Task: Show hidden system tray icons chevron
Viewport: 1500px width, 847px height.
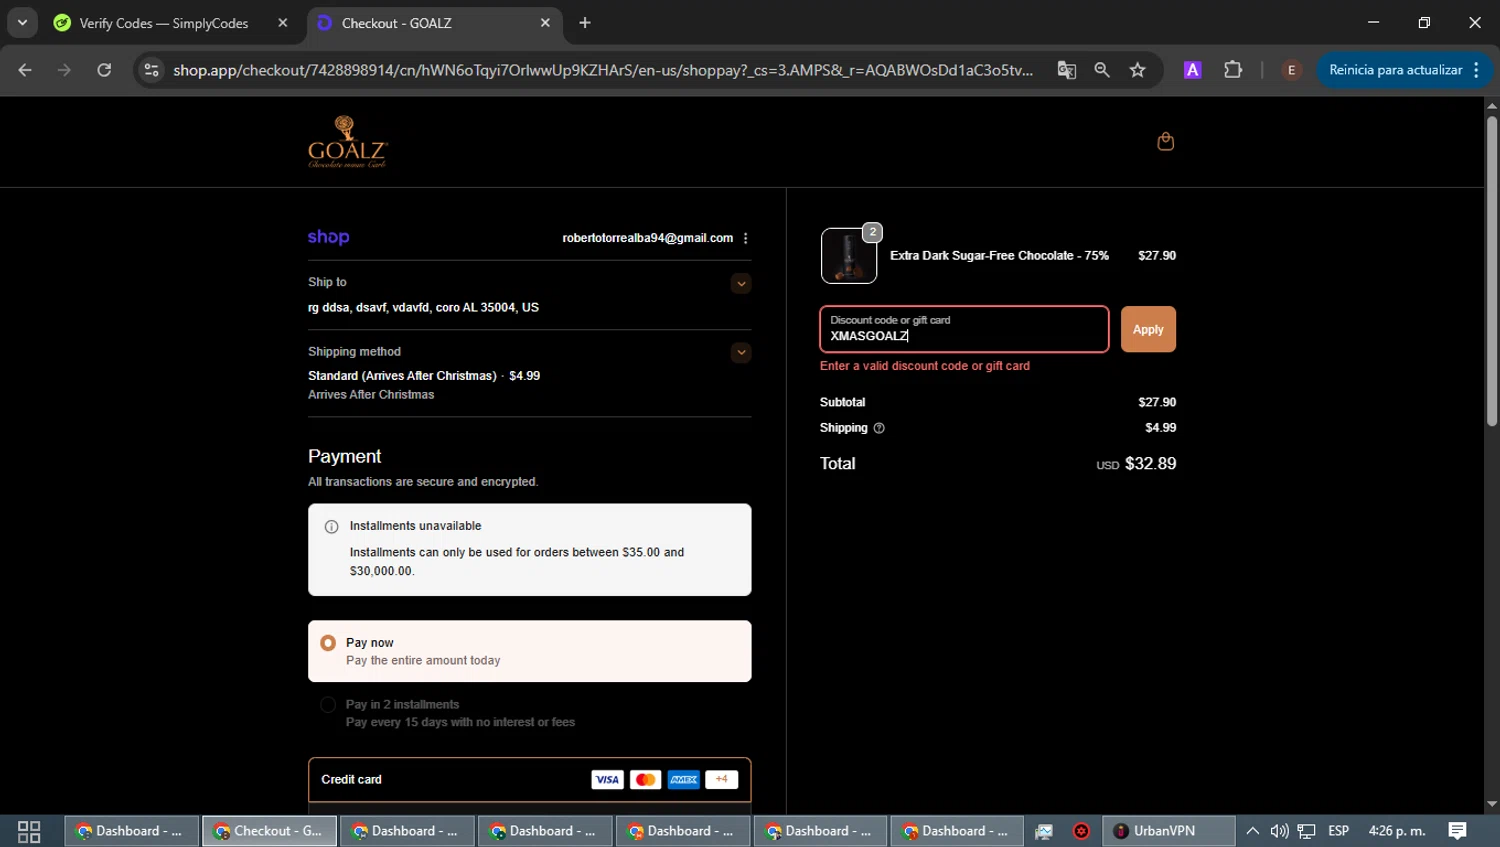Action: [x=1252, y=831]
